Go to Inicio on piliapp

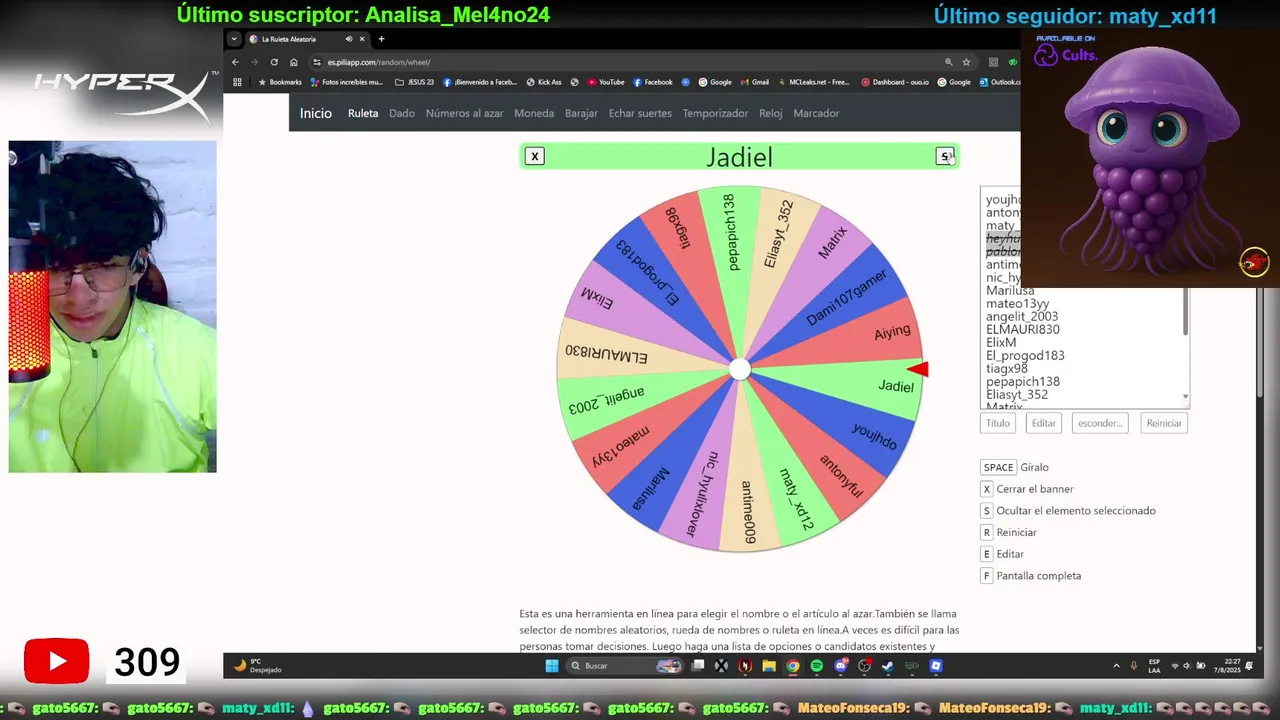coord(315,113)
